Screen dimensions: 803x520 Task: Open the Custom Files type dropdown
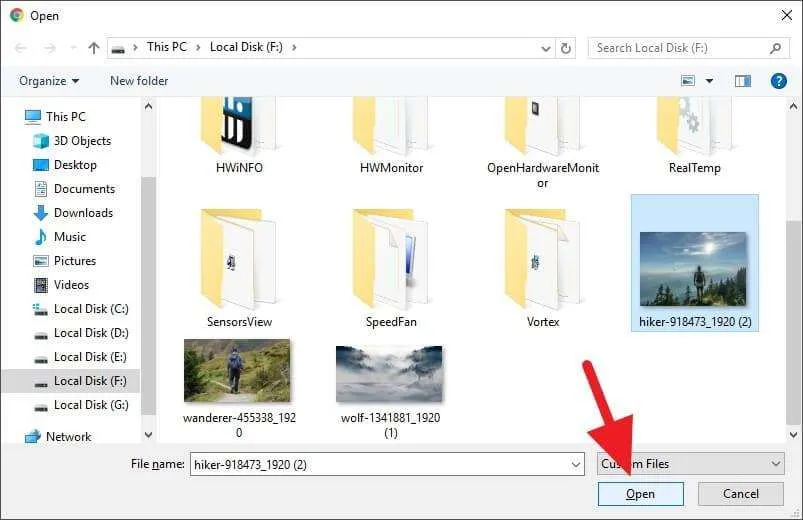tap(690, 464)
